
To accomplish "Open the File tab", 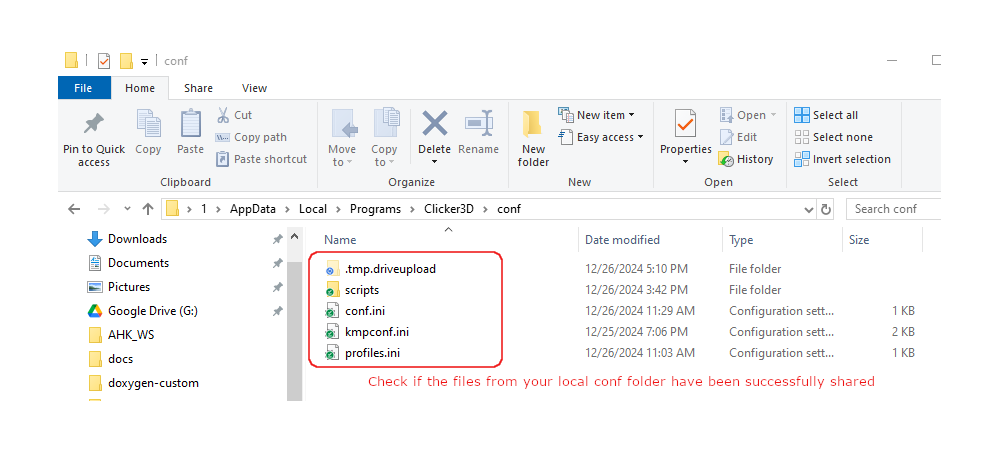I will point(83,88).
